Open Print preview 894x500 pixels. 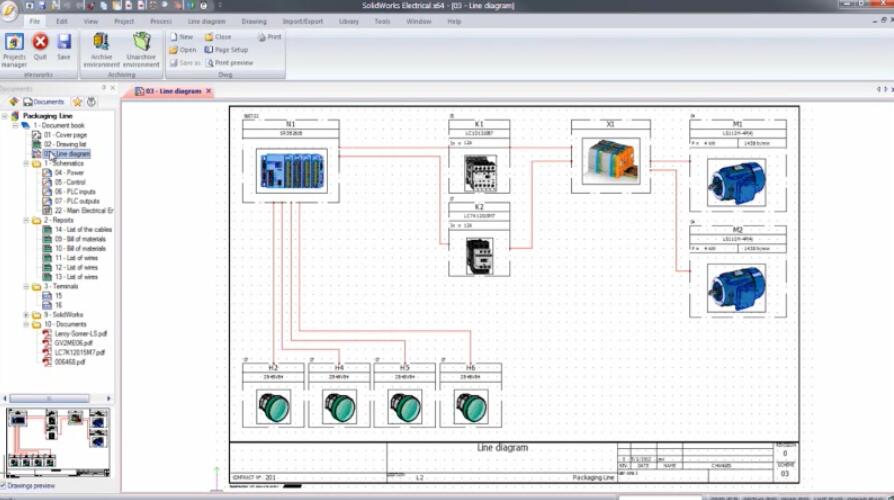tap(229, 63)
